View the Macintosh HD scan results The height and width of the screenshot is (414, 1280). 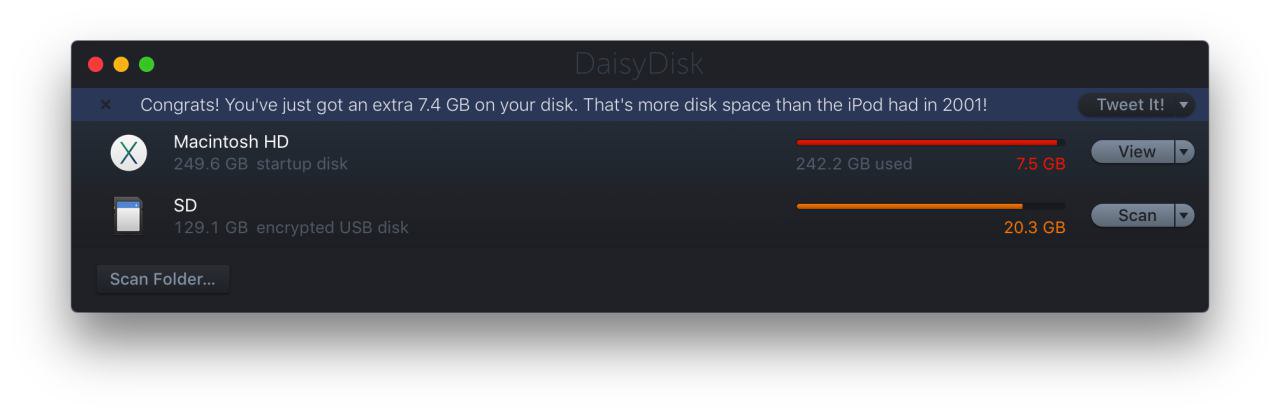pyautogui.click(x=1132, y=152)
